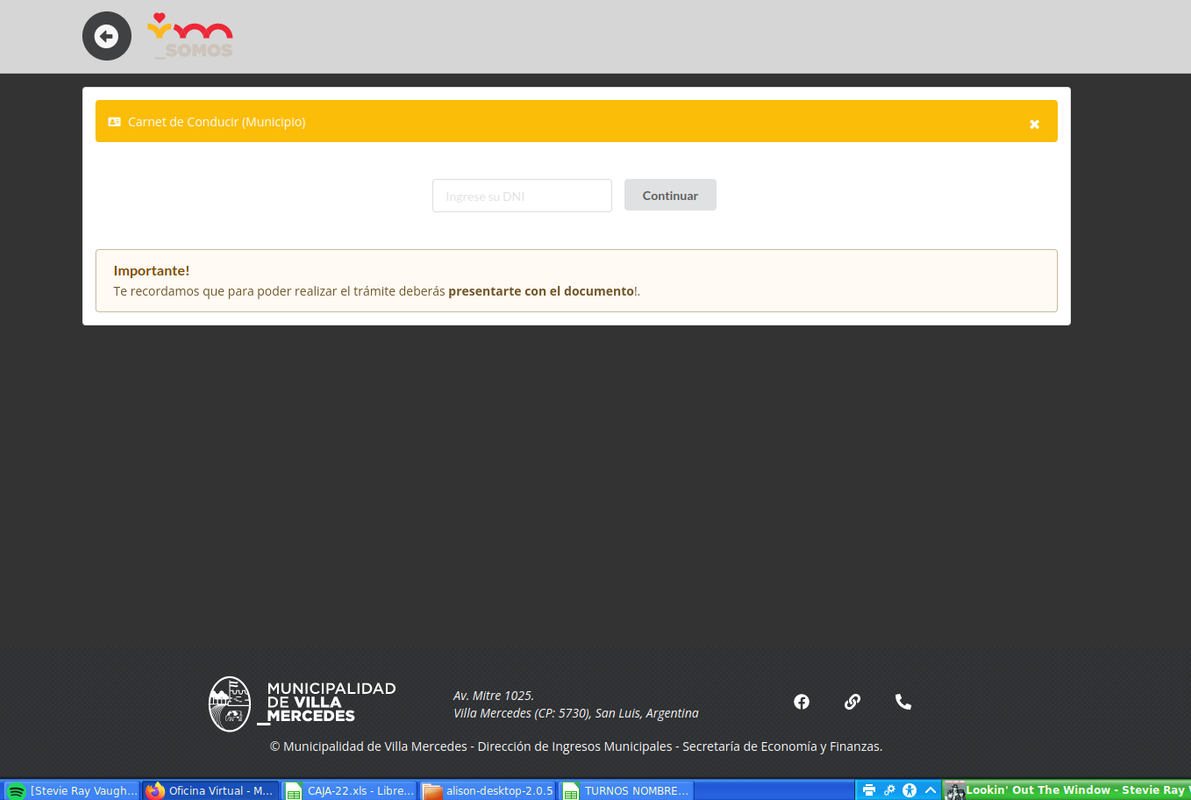
Task: Open TURNOS NOMBRE spreadsheet taskbar entry
Action: [627, 791]
